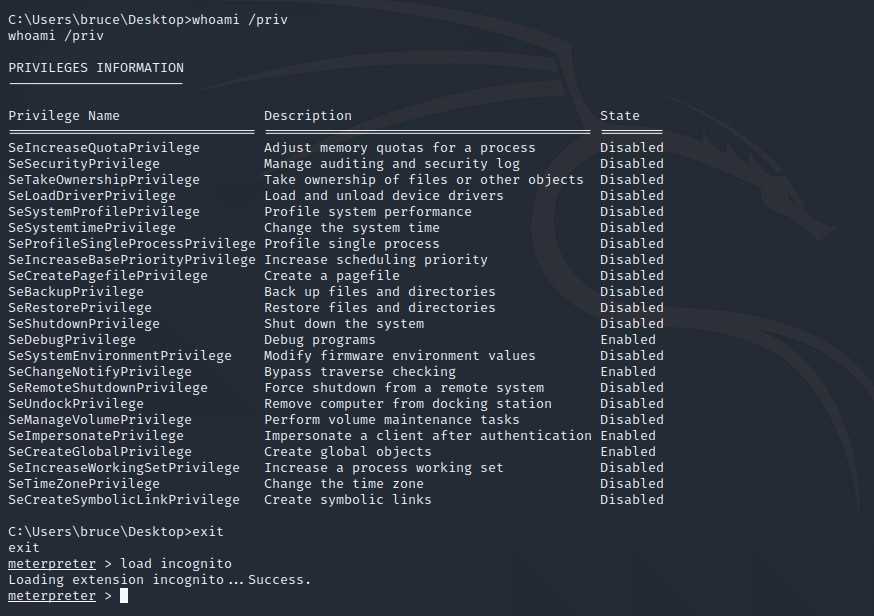Click the Privilege Name column header
The image size is (874, 616).
(64, 116)
